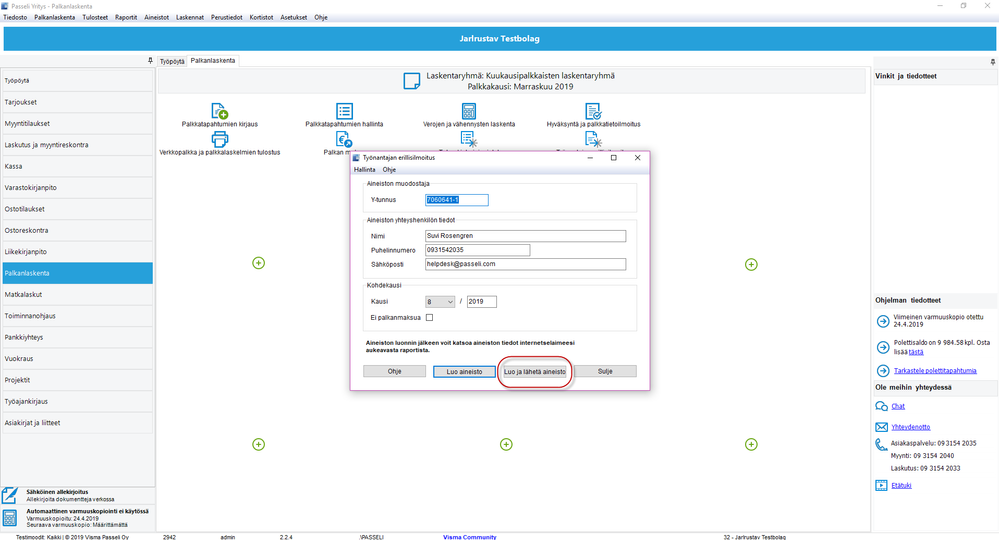The image size is (999, 540).
Task: Click the Sähköposti input field
Action: click(526, 264)
